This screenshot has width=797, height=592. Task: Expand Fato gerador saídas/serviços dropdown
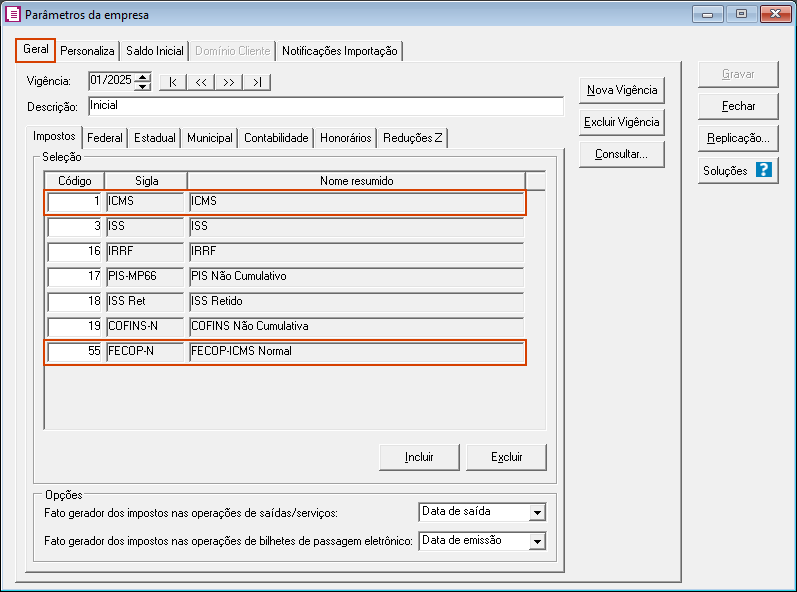coord(537,513)
